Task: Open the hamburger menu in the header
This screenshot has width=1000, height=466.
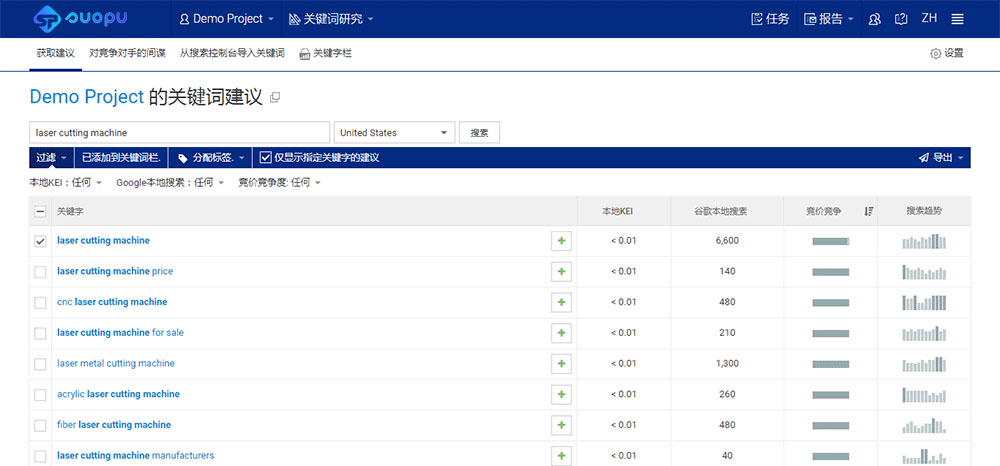Action: (x=957, y=19)
